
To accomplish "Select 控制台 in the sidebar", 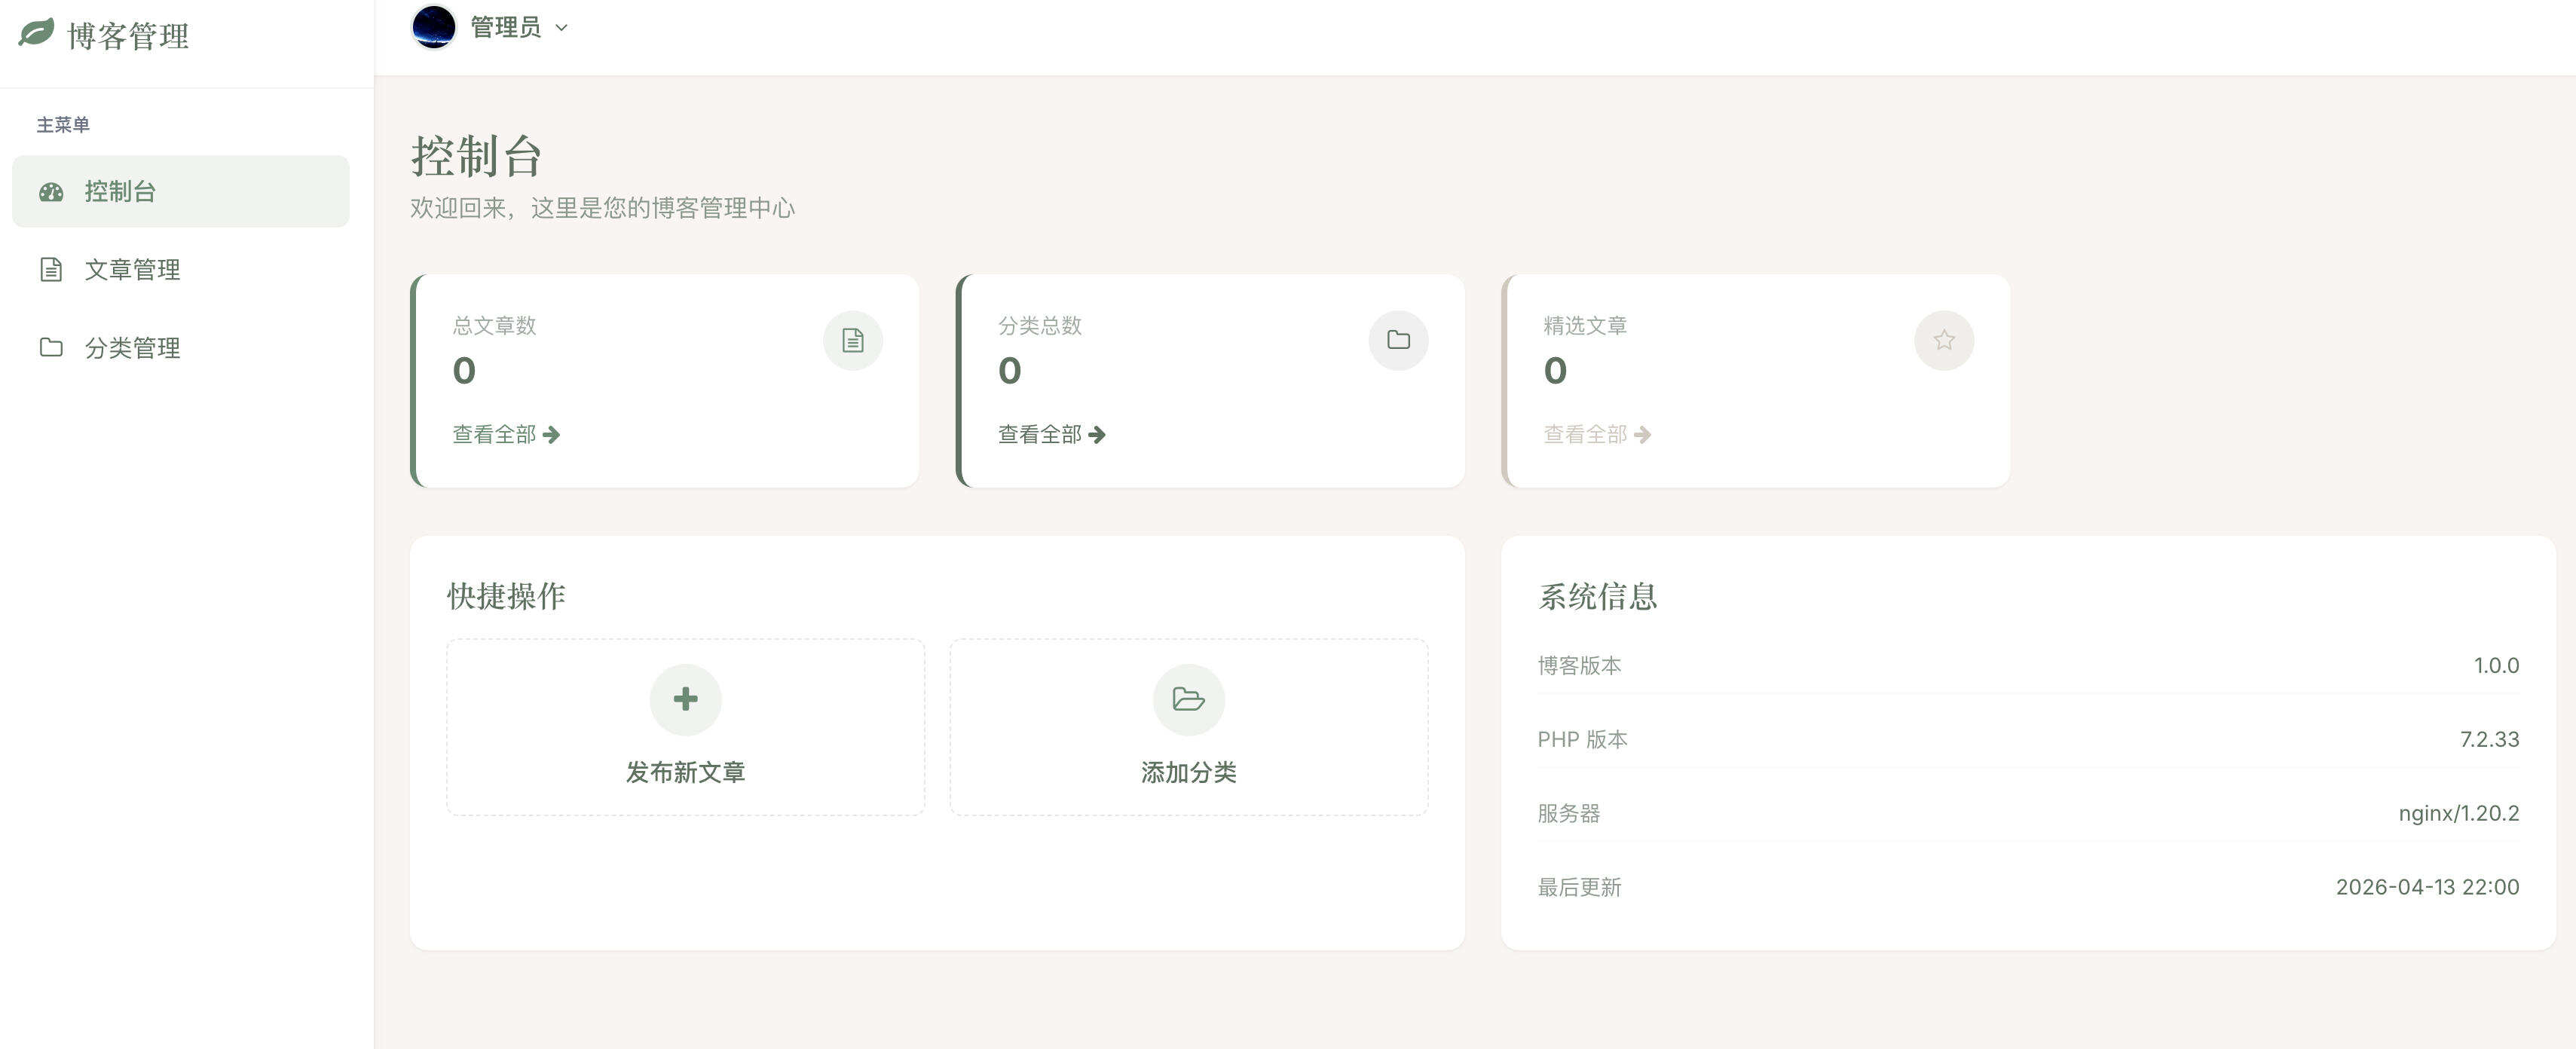I will [x=119, y=191].
